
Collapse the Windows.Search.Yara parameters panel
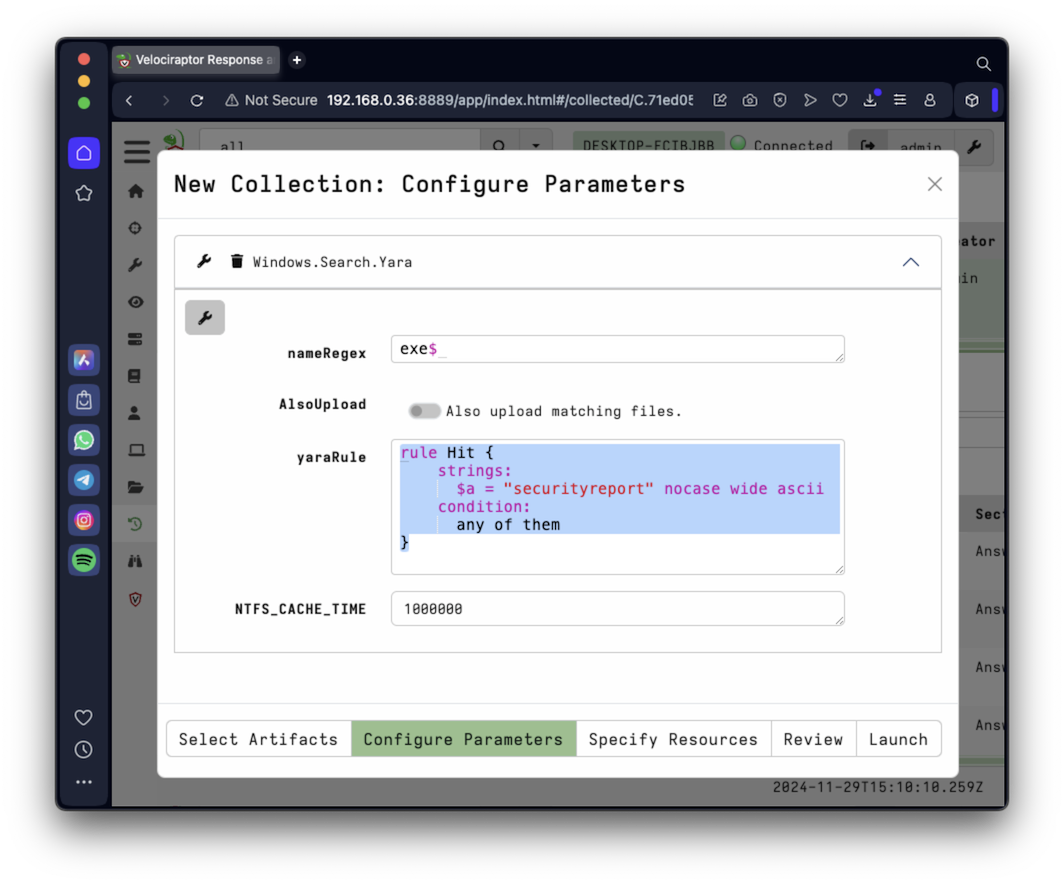(910, 262)
